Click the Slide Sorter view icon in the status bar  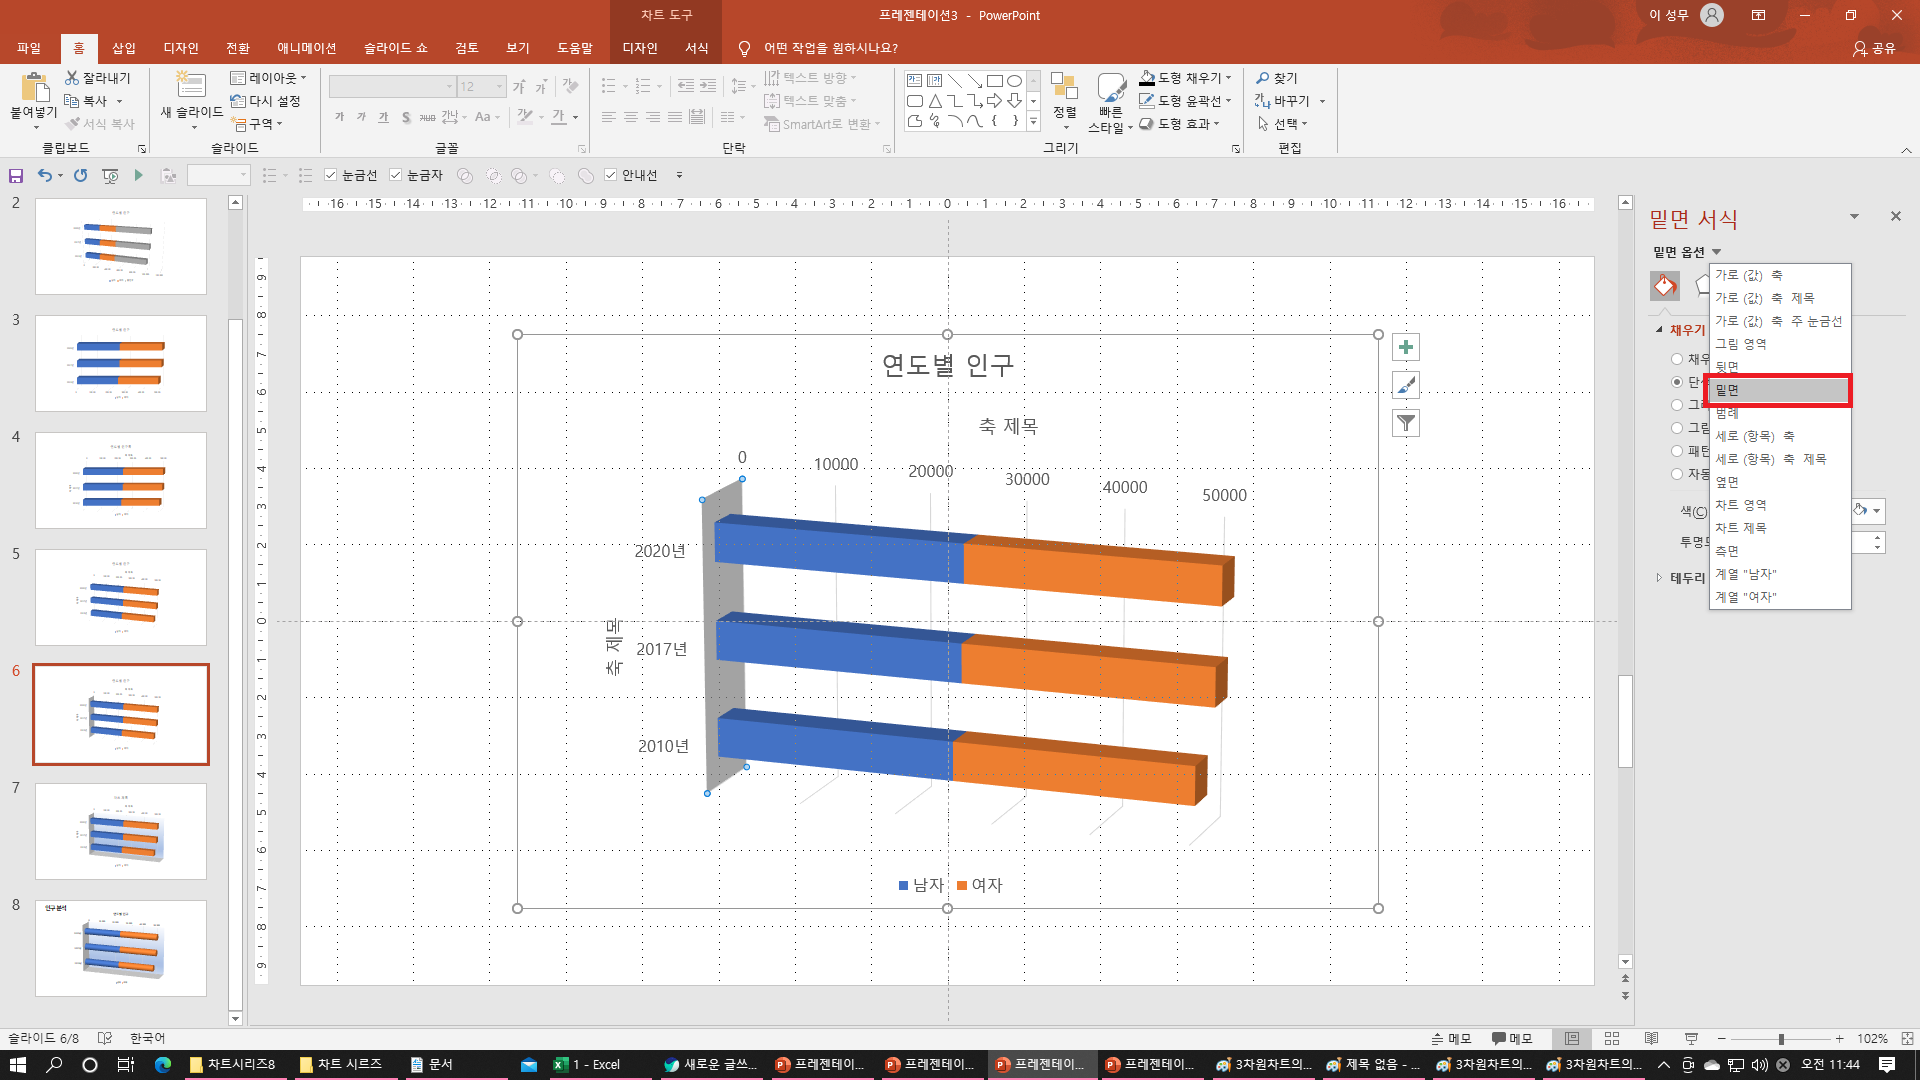[x=1612, y=1039]
